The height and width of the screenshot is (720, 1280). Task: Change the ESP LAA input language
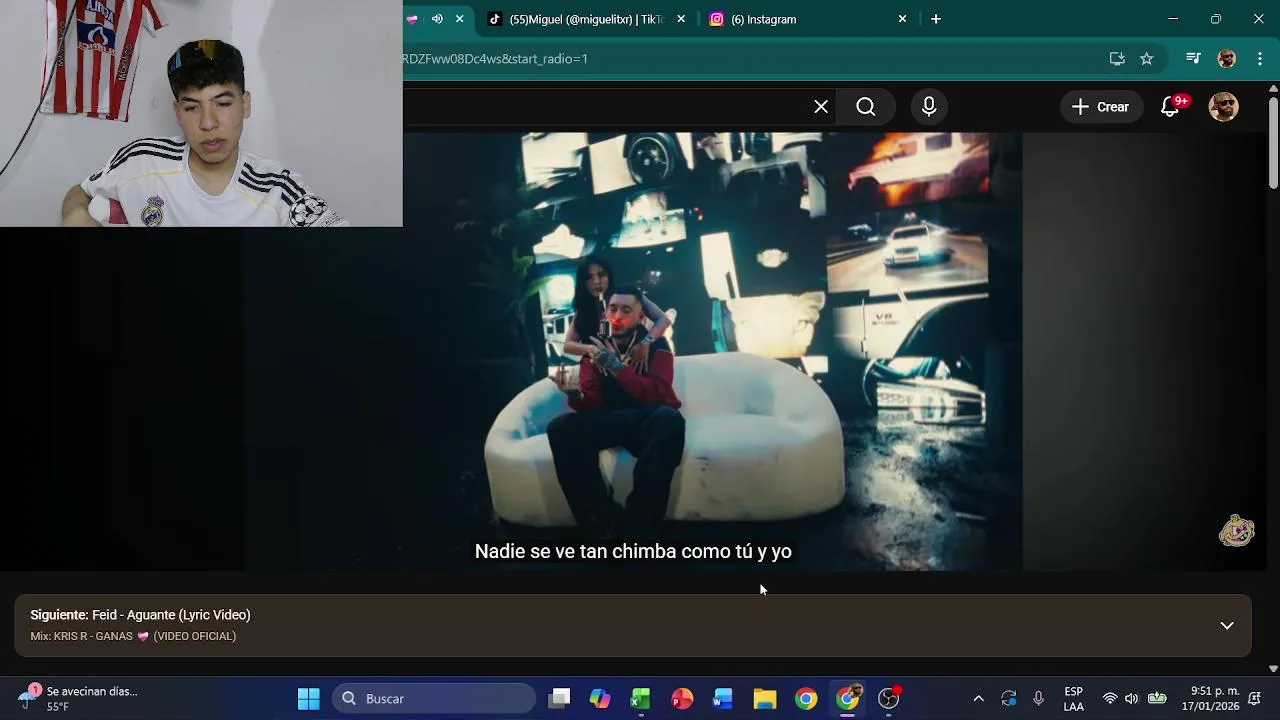1073,699
